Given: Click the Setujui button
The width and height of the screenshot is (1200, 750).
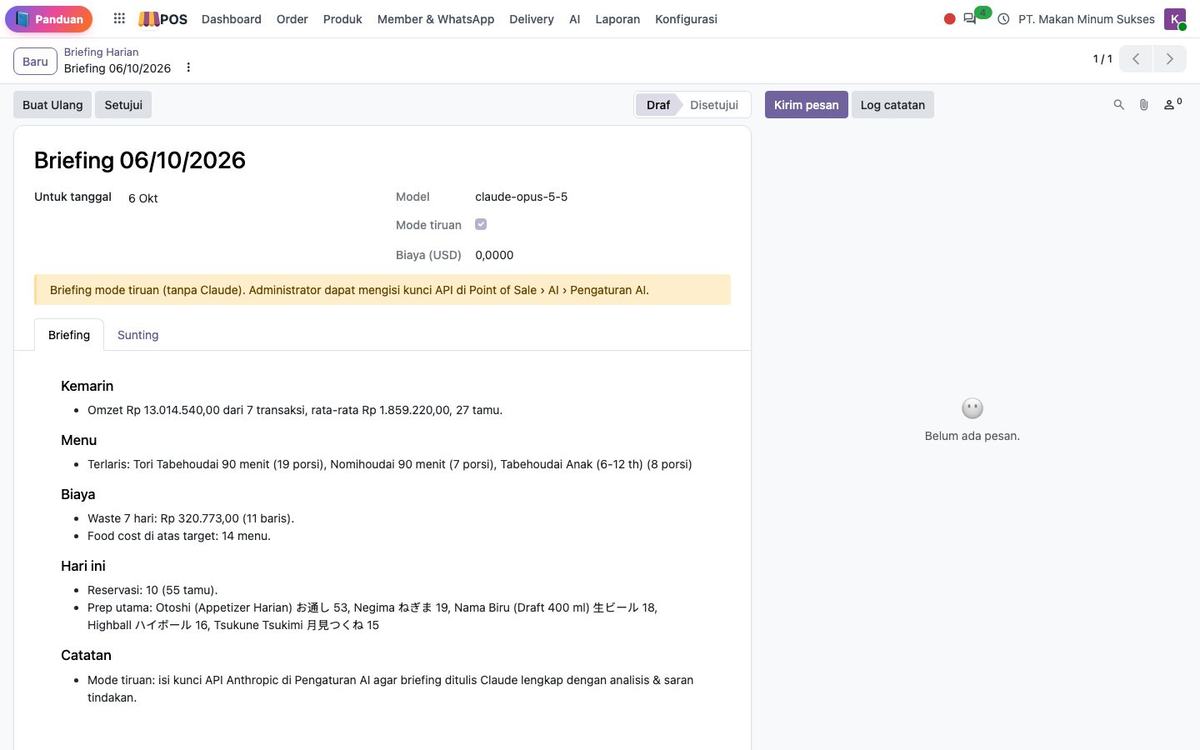Looking at the screenshot, I should 123,105.
